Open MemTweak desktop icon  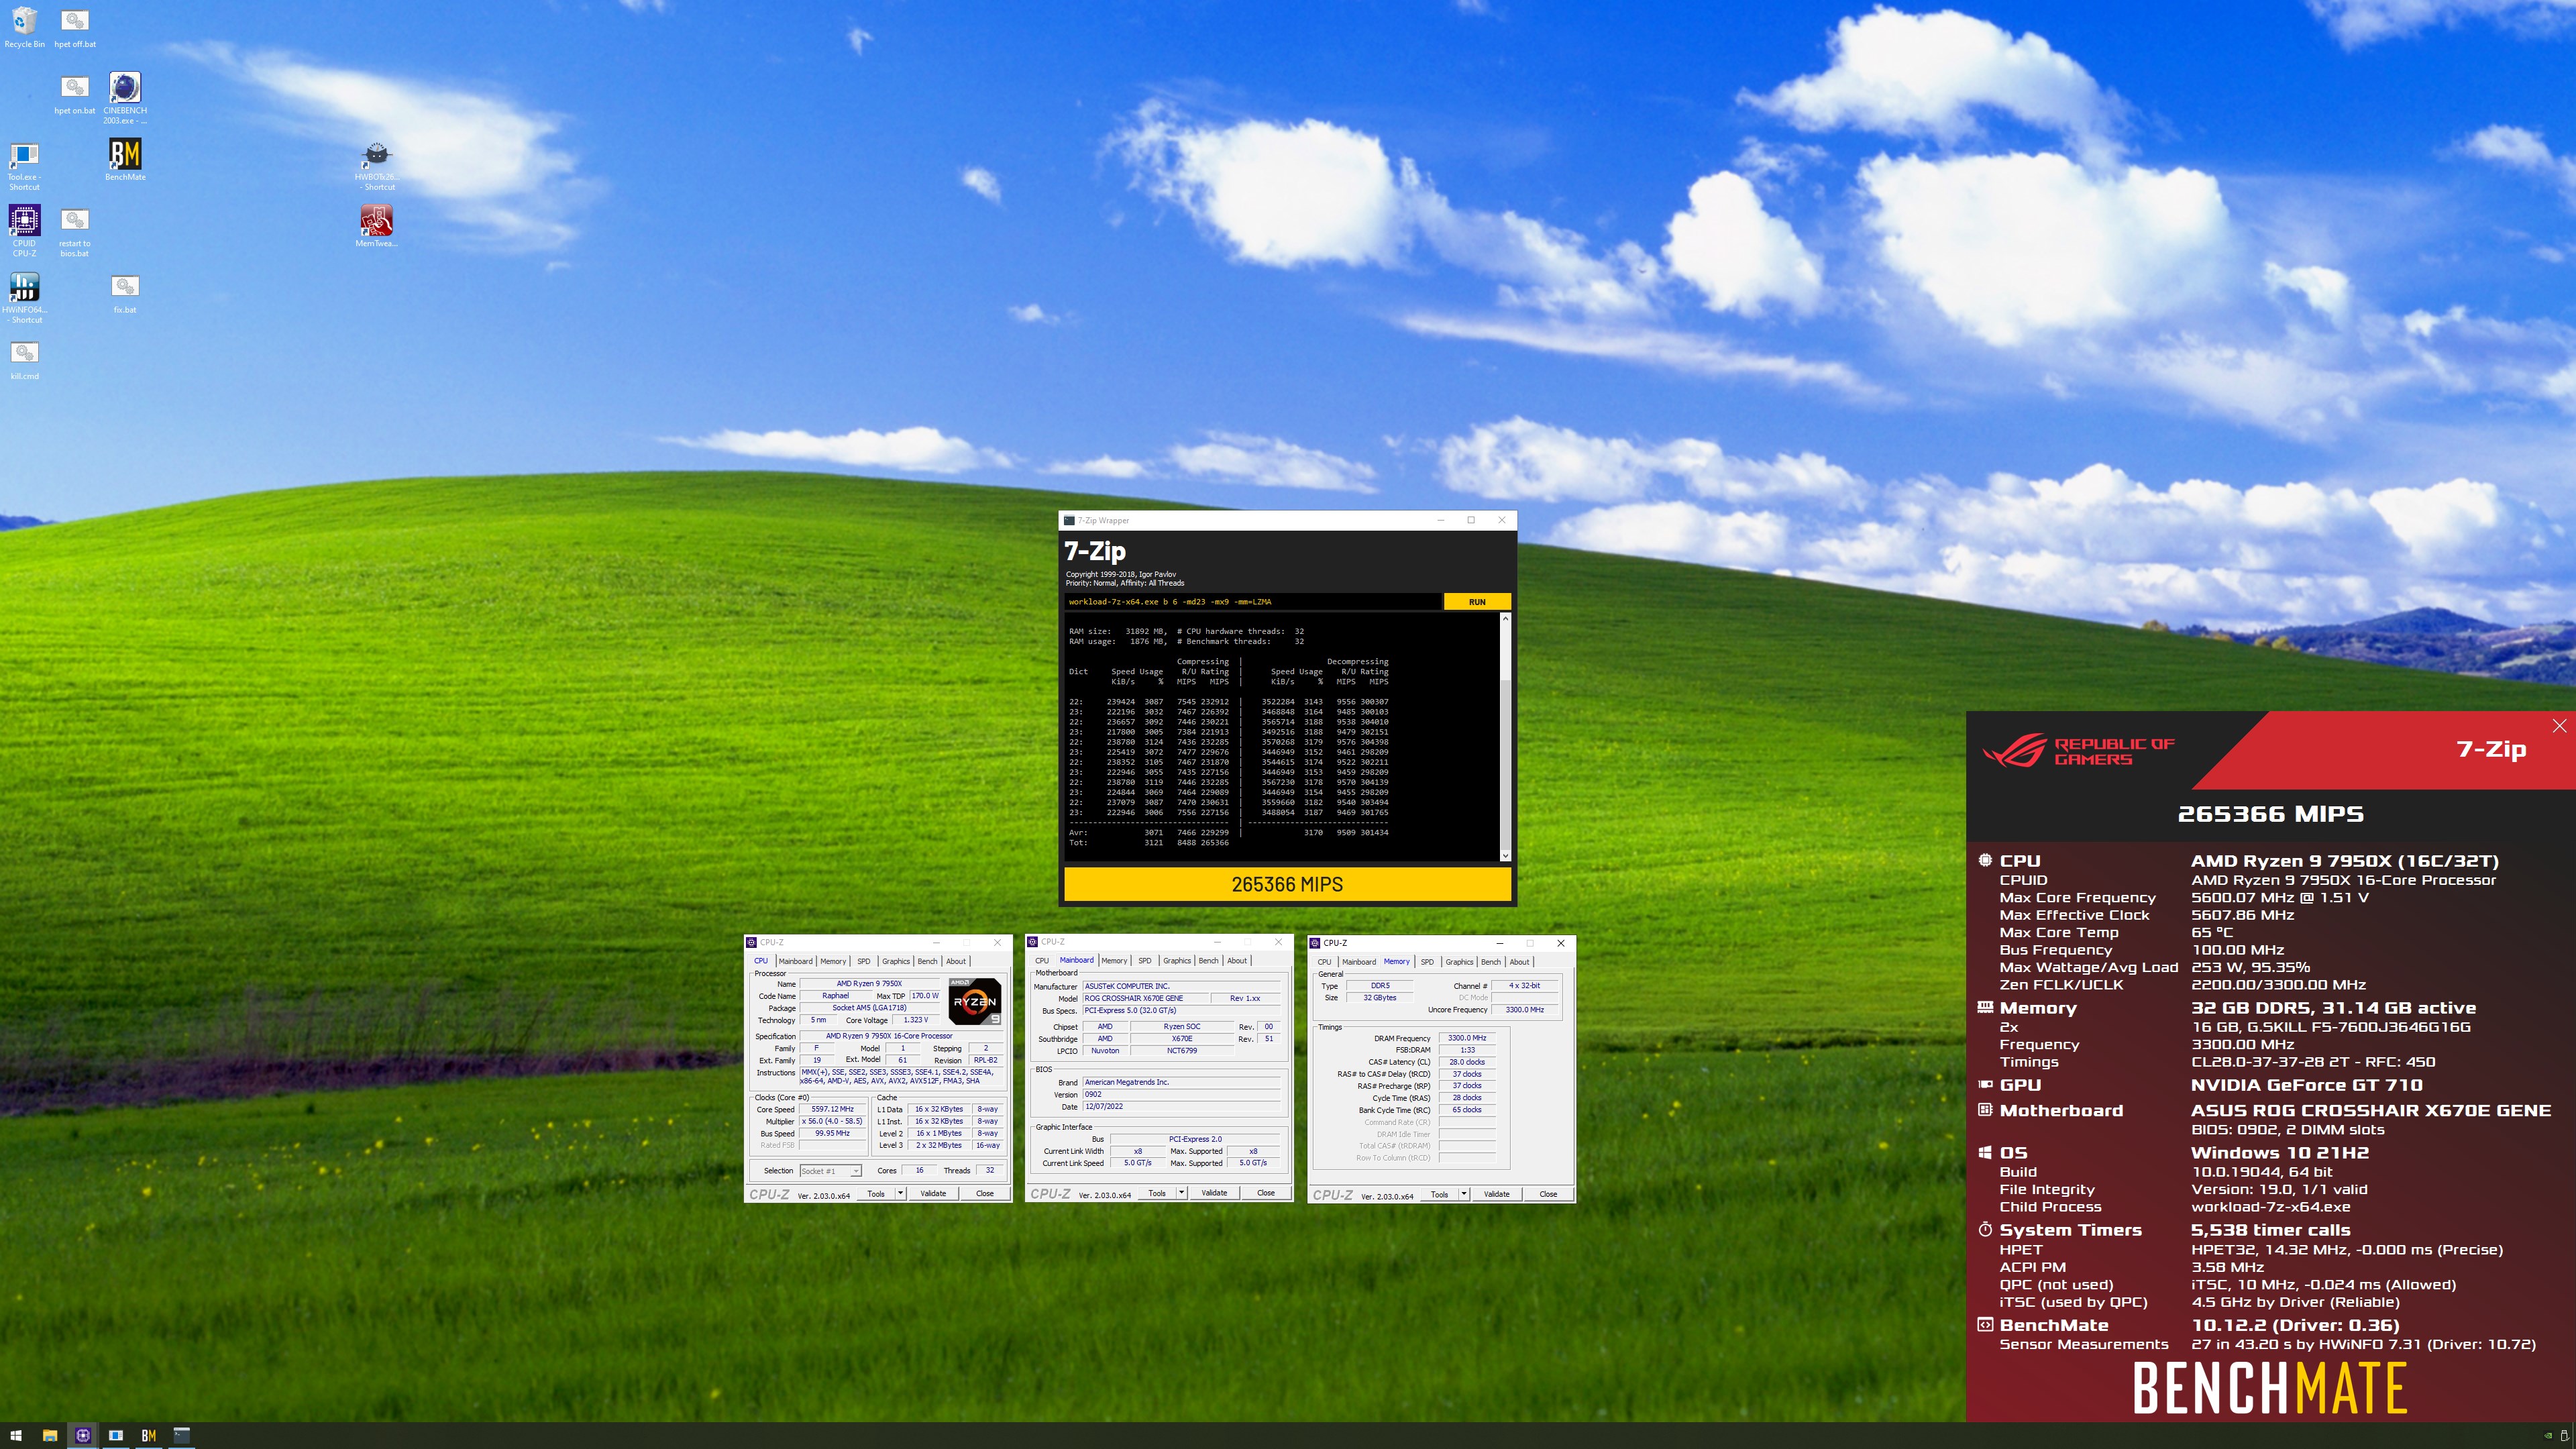(x=376, y=226)
